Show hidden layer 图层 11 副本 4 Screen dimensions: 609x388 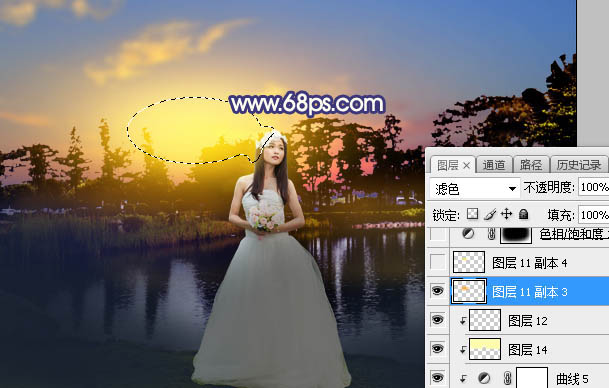tap(437, 262)
